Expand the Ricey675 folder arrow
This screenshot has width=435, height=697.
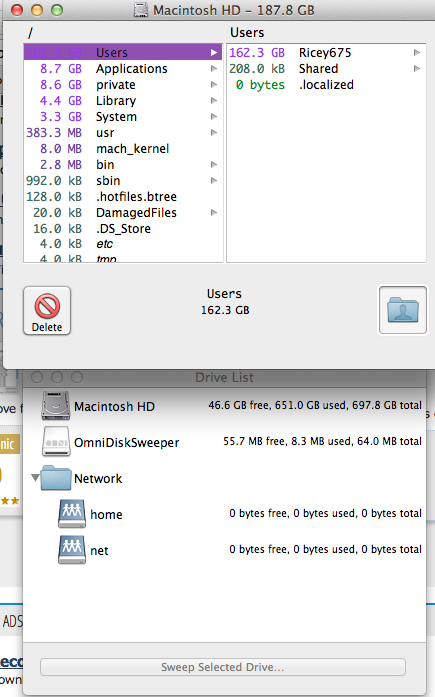[417, 52]
